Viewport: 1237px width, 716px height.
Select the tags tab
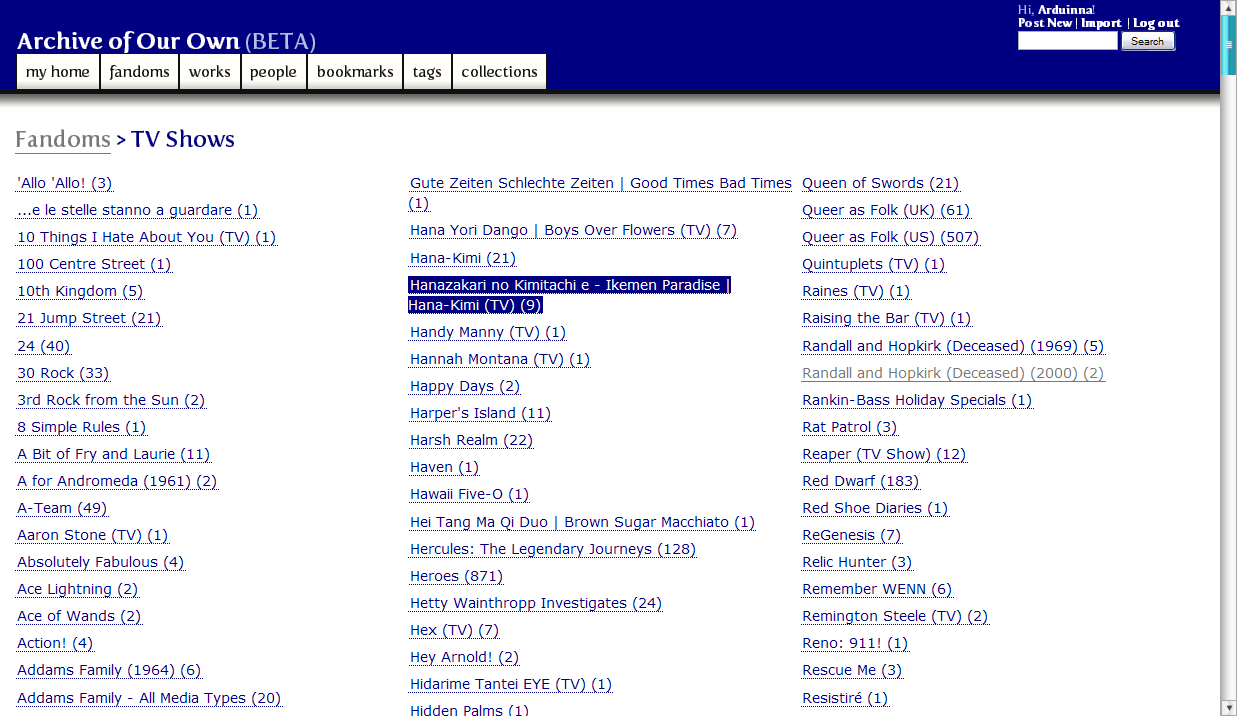(427, 72)
